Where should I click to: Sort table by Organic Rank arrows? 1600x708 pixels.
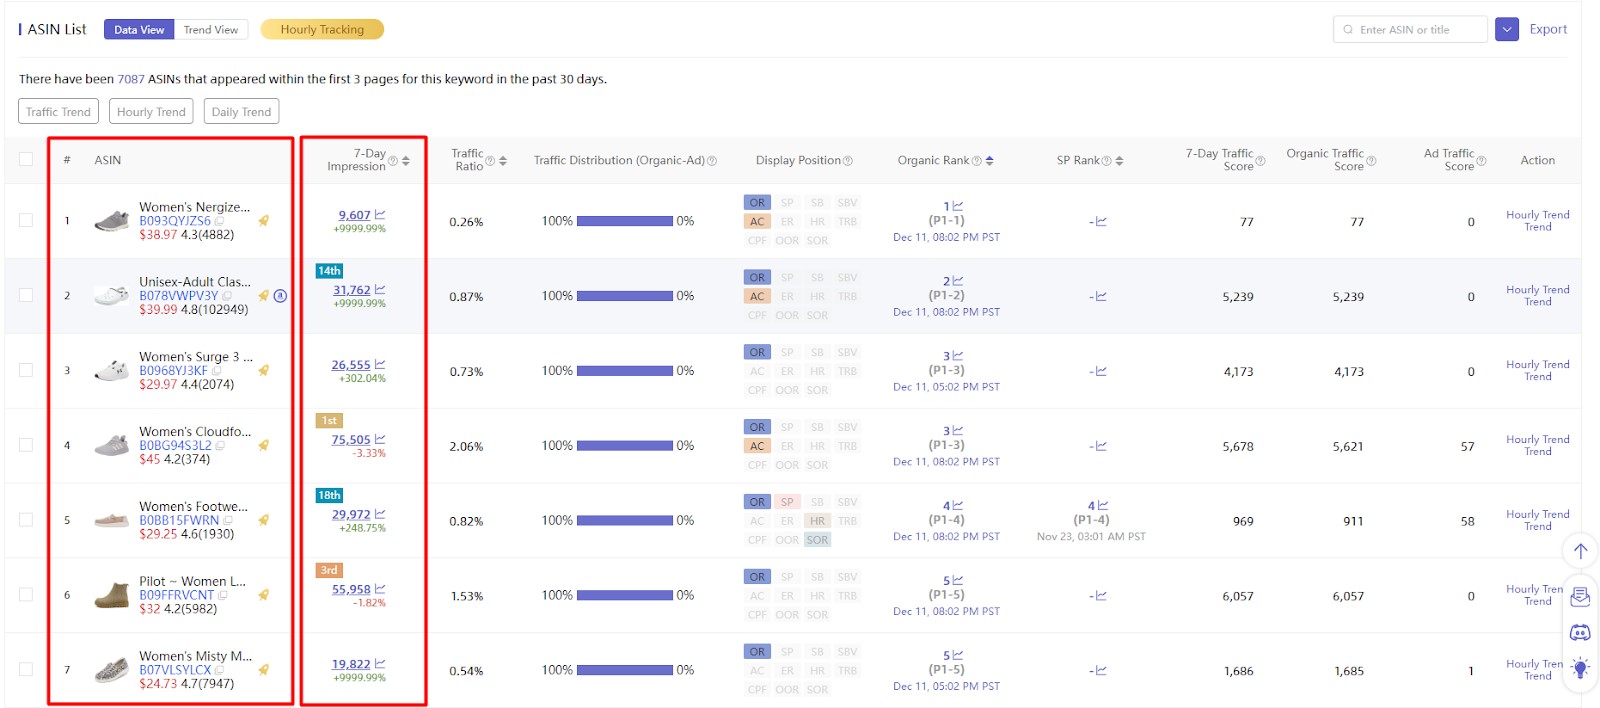coord(989,160)
